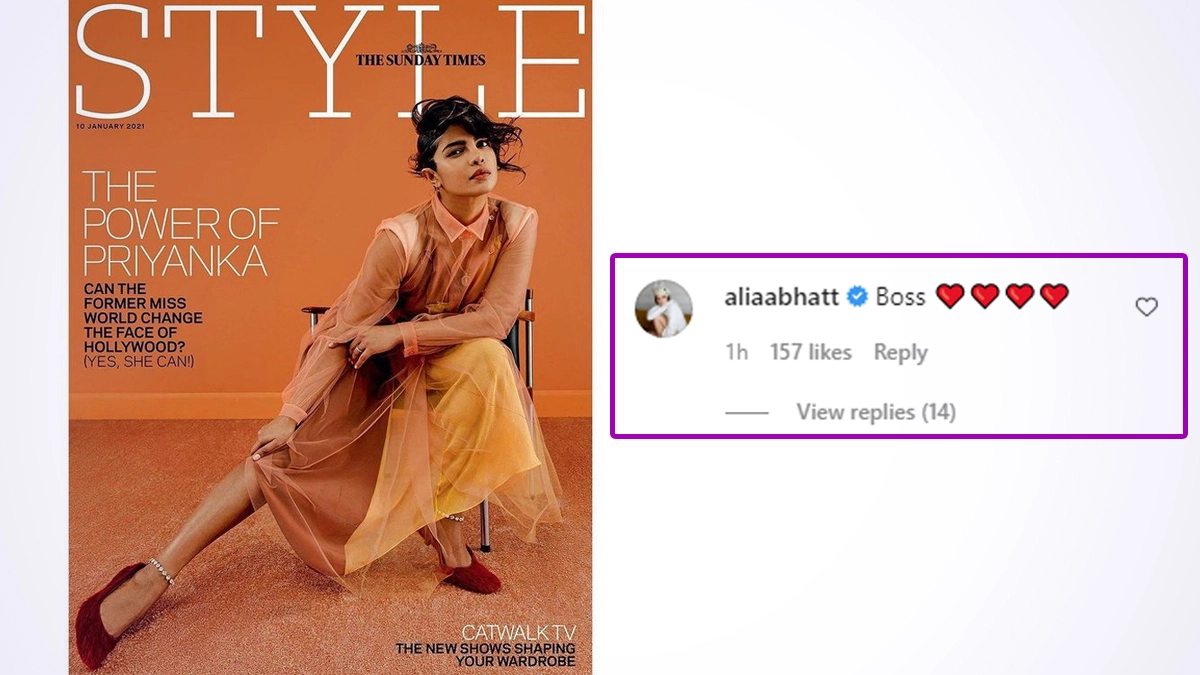The image size is (1200, 675).
Task: Expand View replies (14)
Action: [876, 412]
